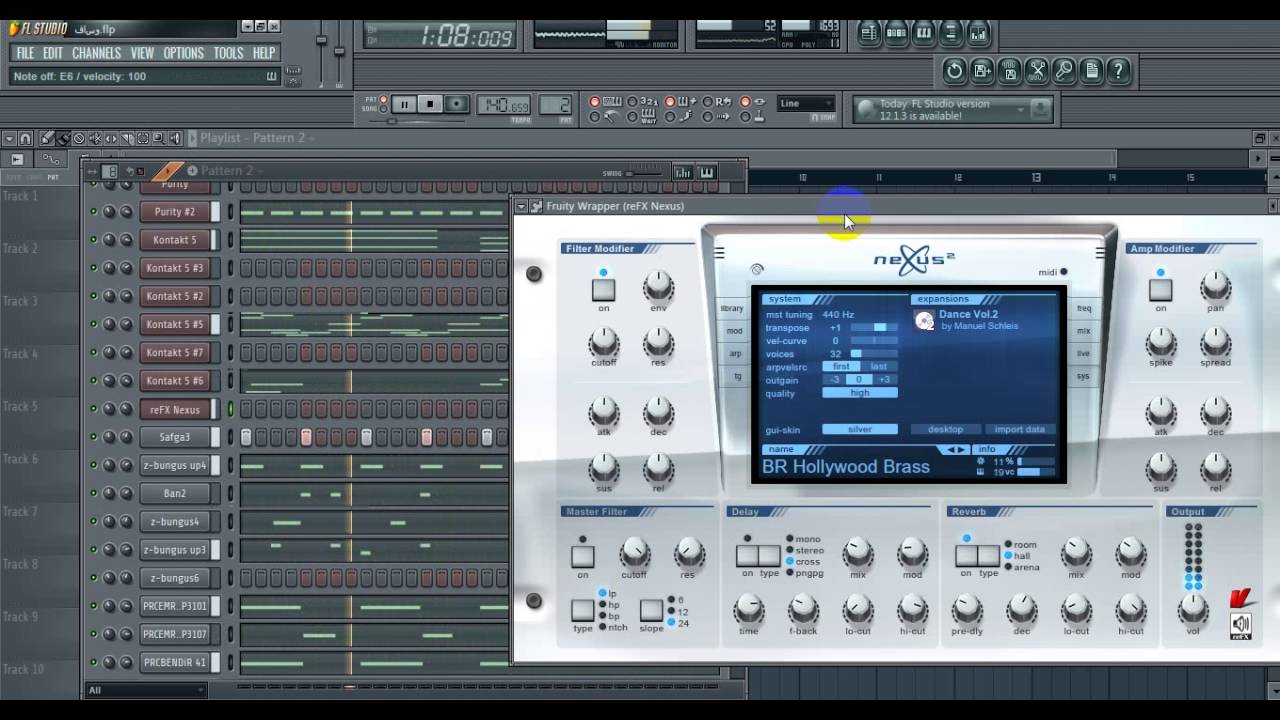Viewport: 1280px width, 720px height.
Task: View project info document icon
Action: tap(1092, 70)
